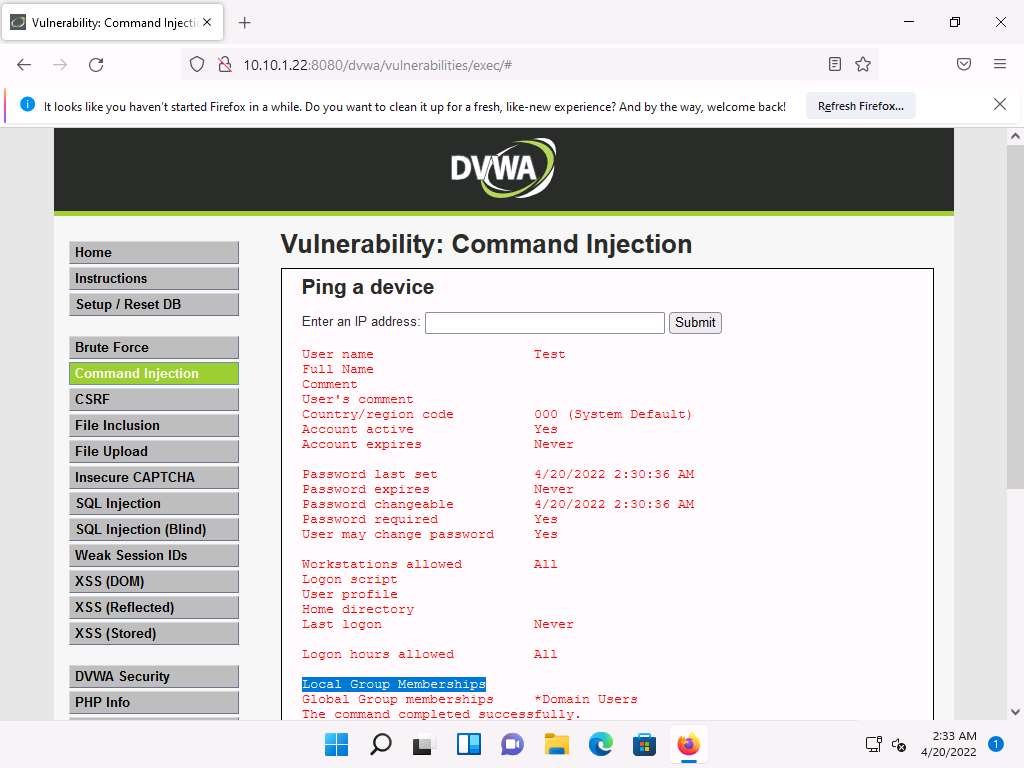The height and width of the screenshot is (768, 1024).
Task: Bookmark this page with the star icon
Action: coord(863,64)
